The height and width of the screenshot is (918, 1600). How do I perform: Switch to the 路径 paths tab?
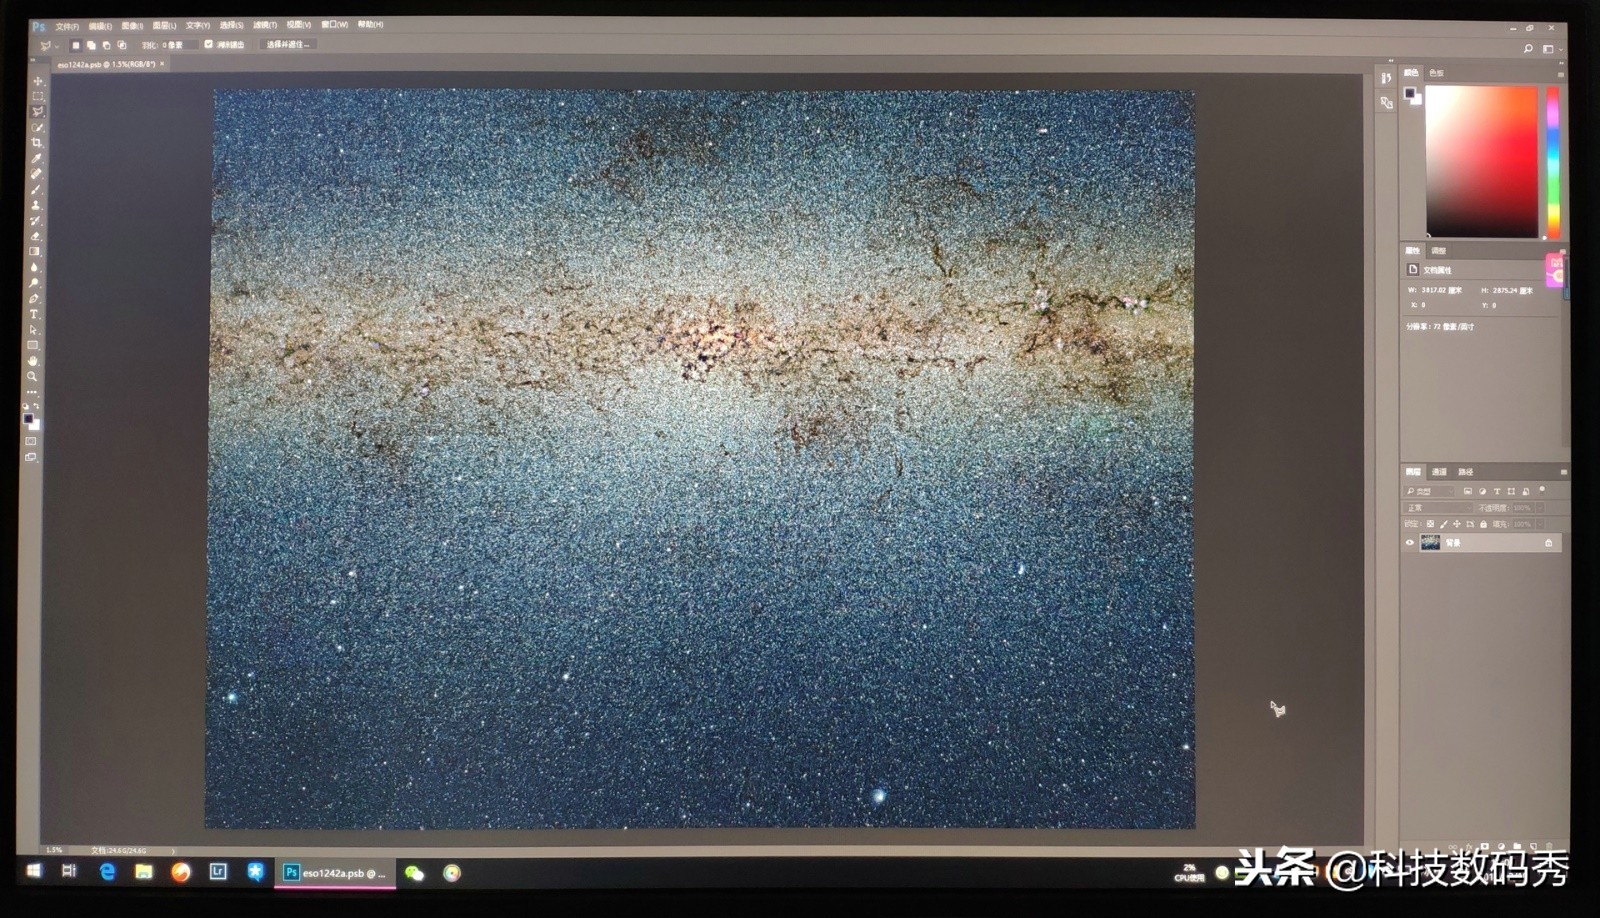pyautogui.click(x=1465, y=472)
